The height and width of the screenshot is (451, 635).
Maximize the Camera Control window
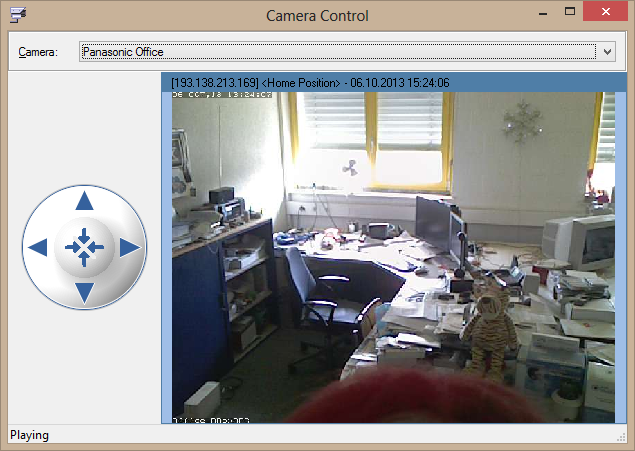point(570,12)
